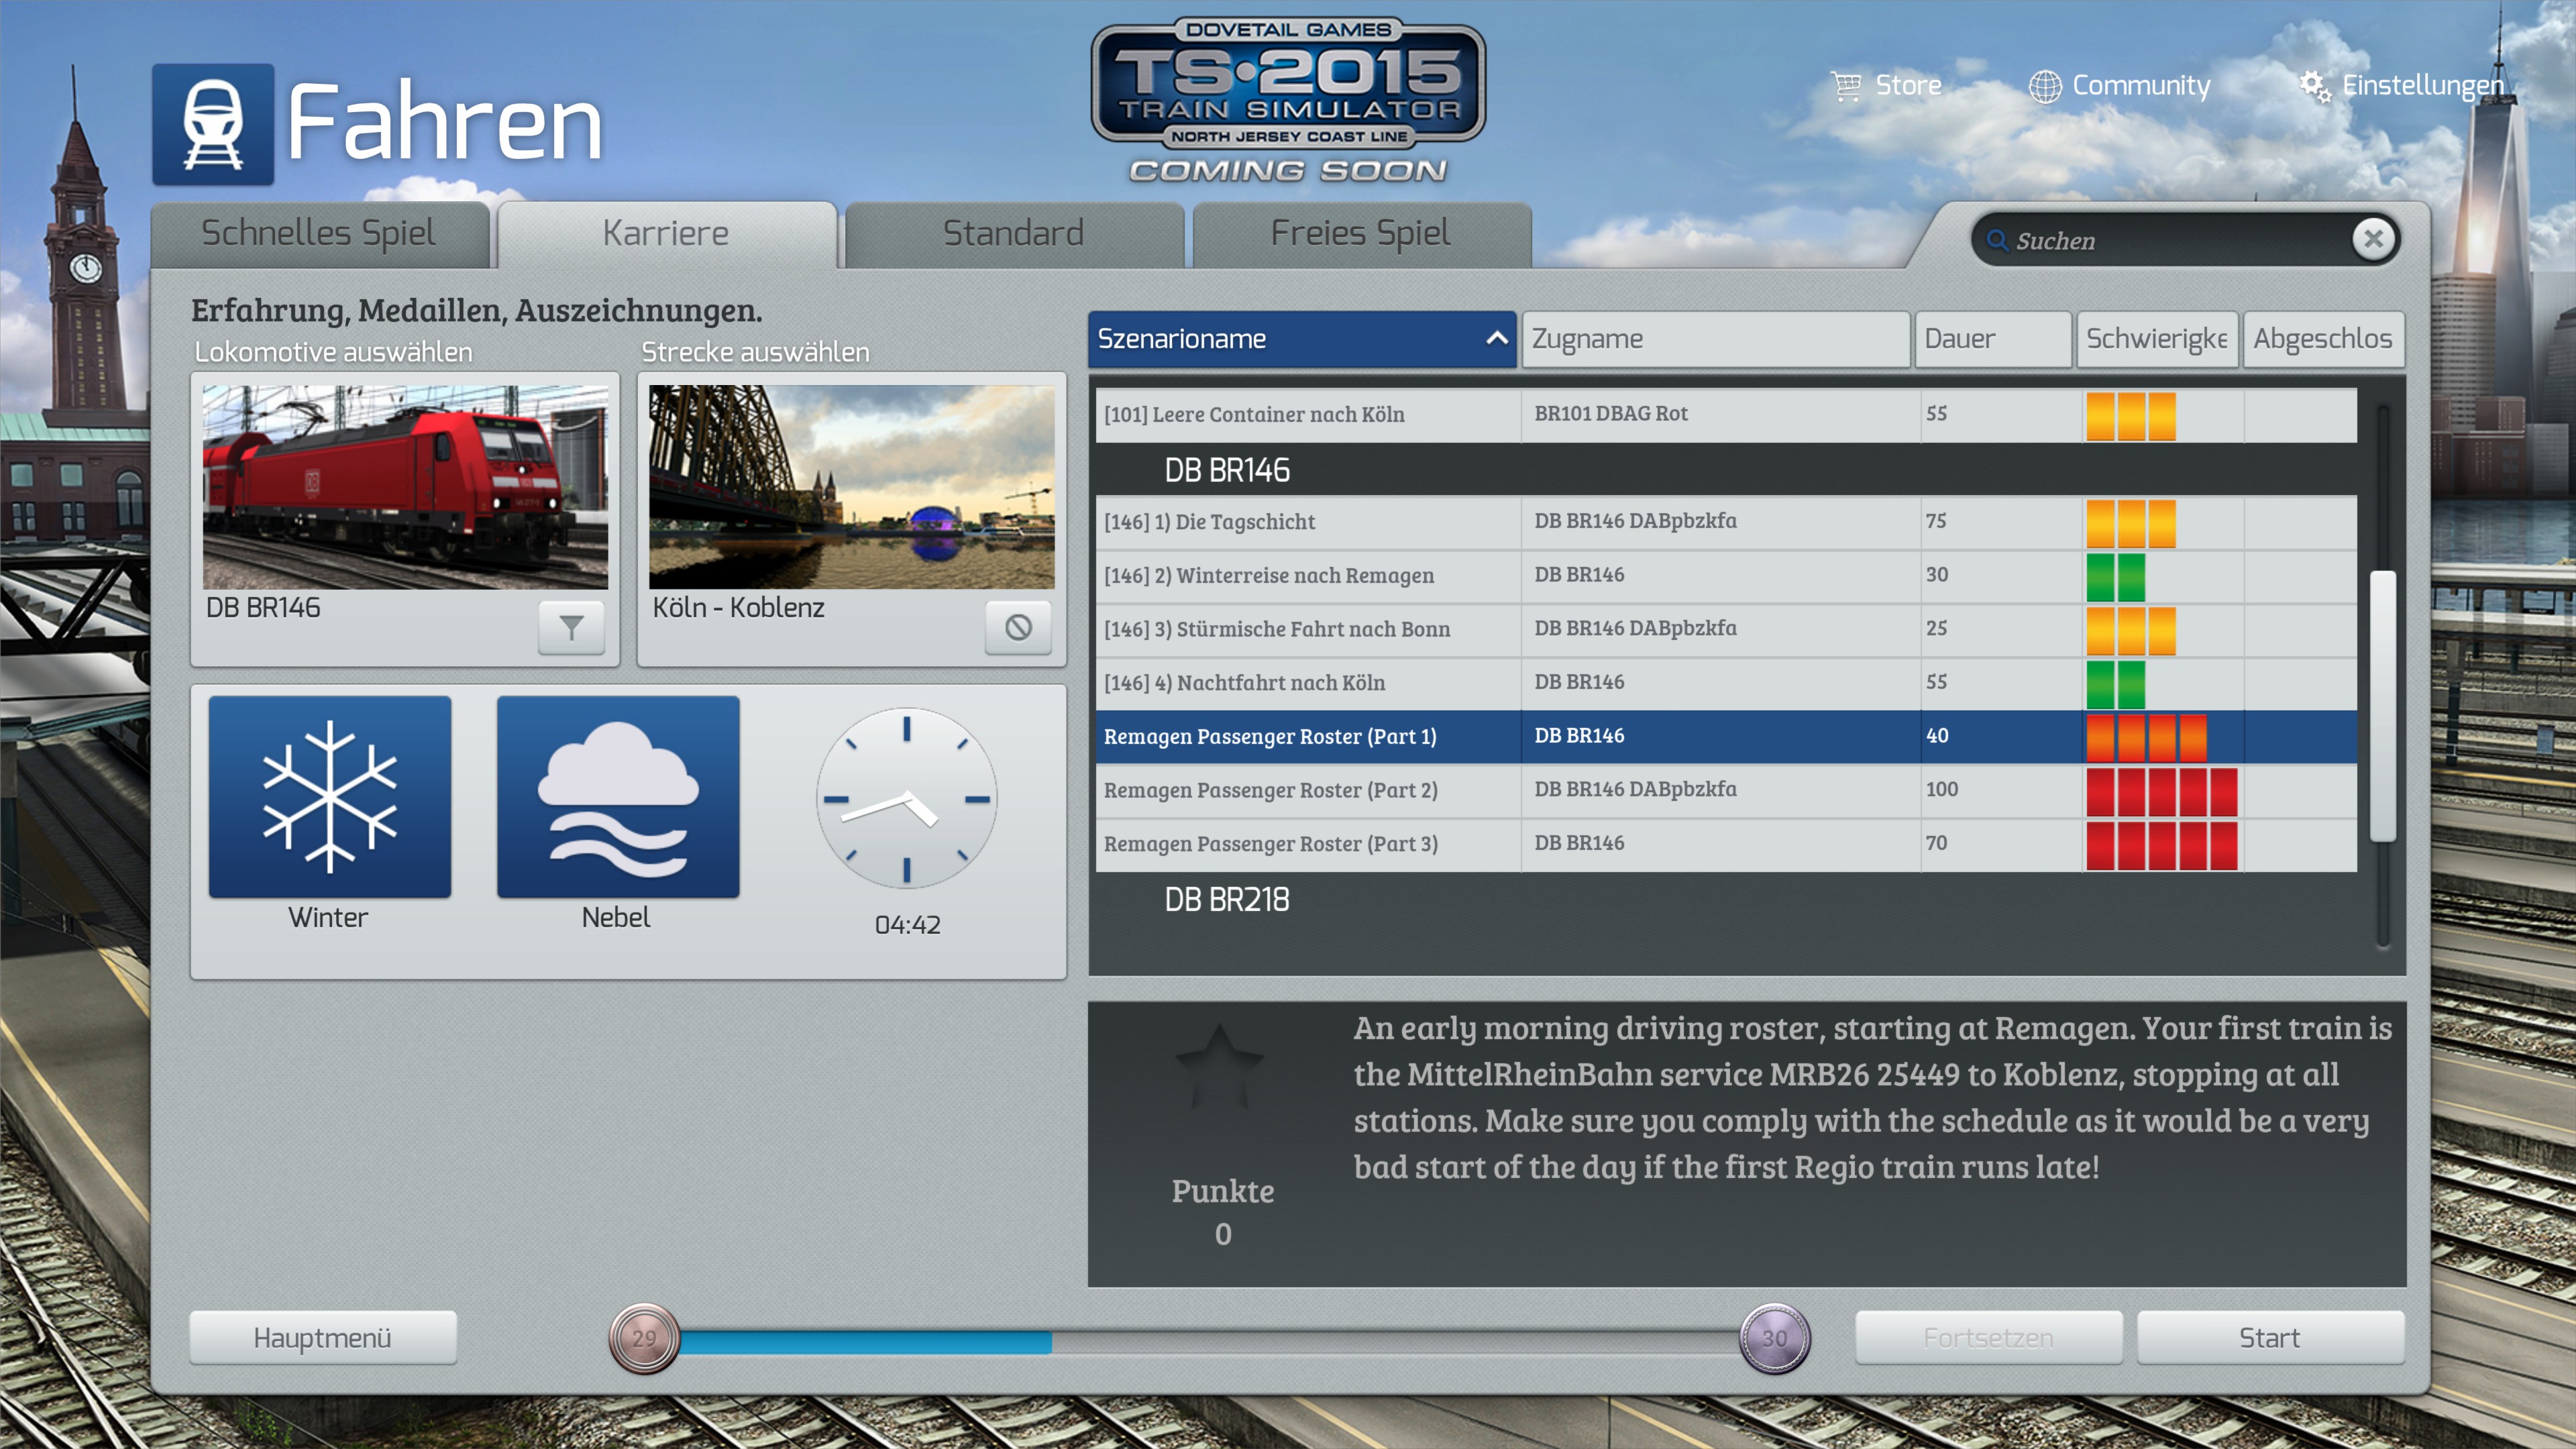Select the DB BR146 locomotive thumbnail

click(x=405, y=487)
